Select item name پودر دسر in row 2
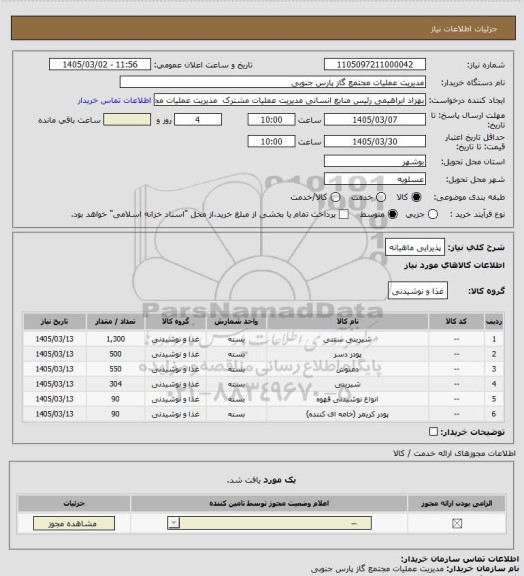 (x=347, y=354)
